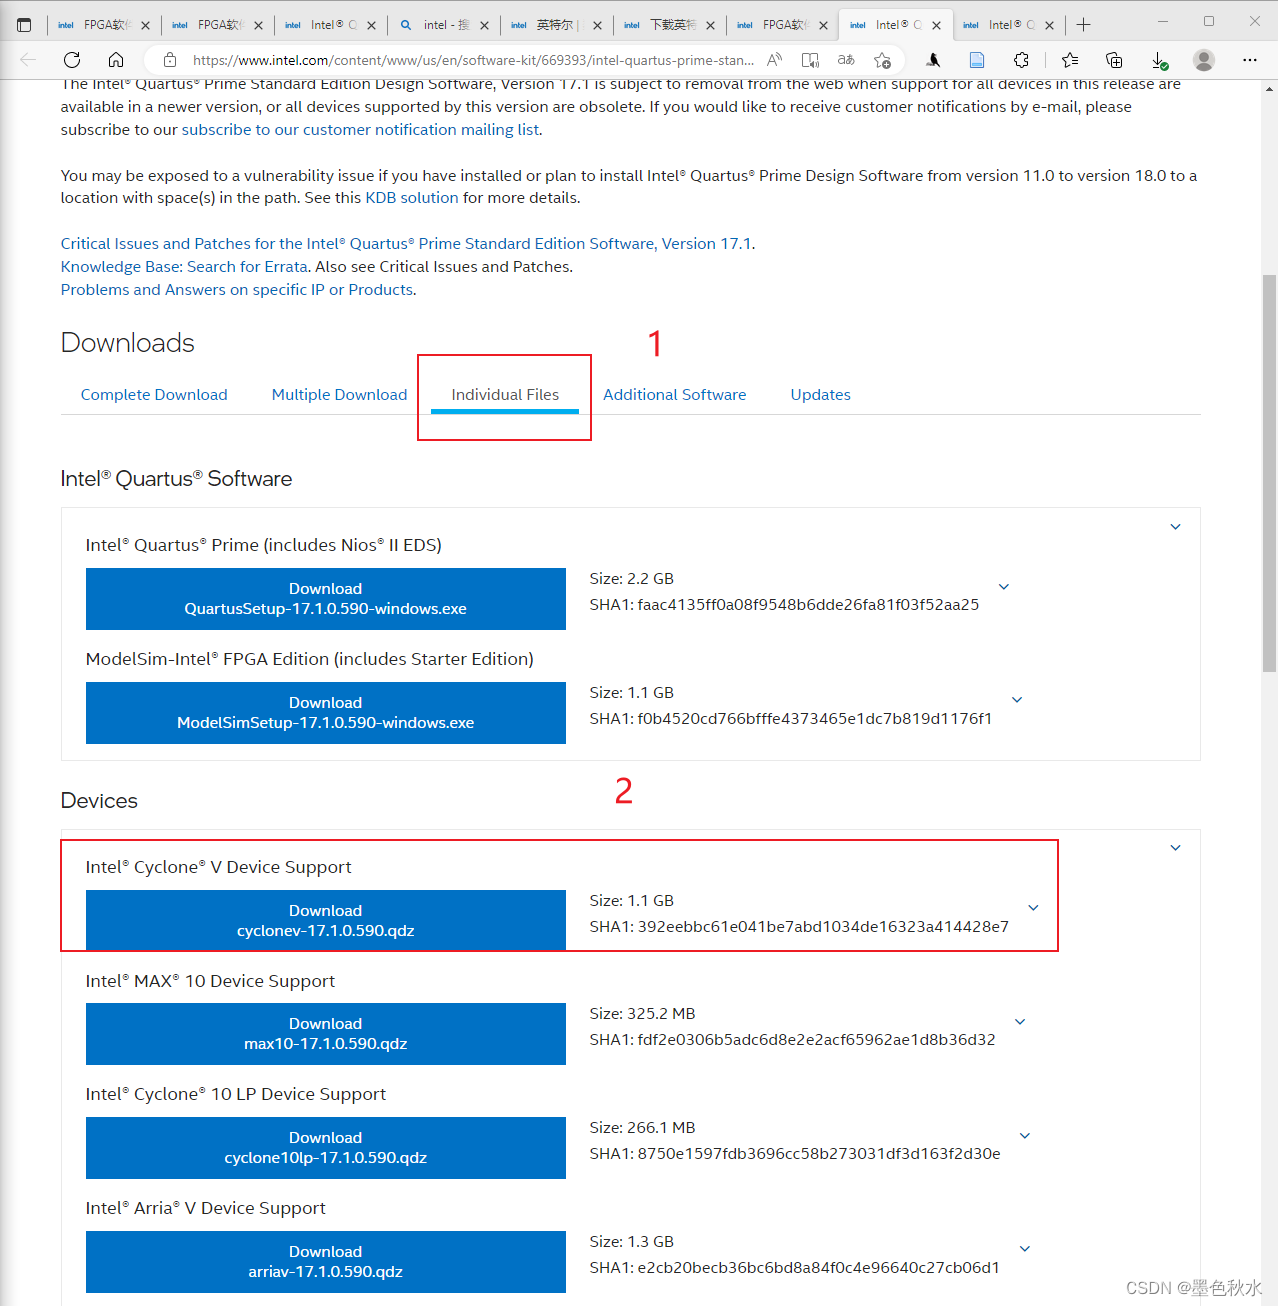
Task: Translate the page with the translate icon
Action: 846,60
